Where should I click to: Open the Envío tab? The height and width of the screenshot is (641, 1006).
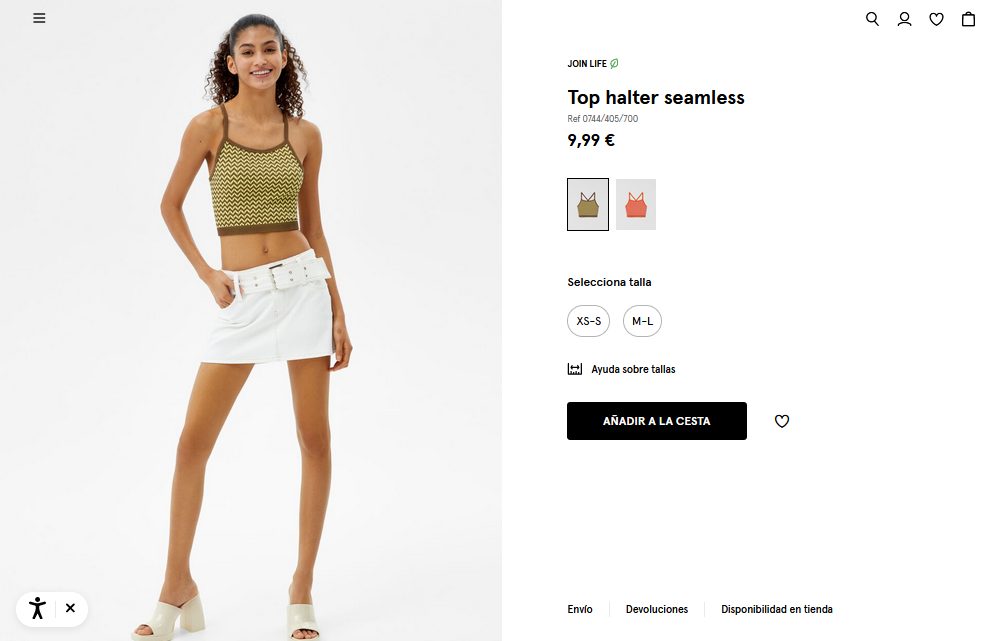(x=580, y=609)
